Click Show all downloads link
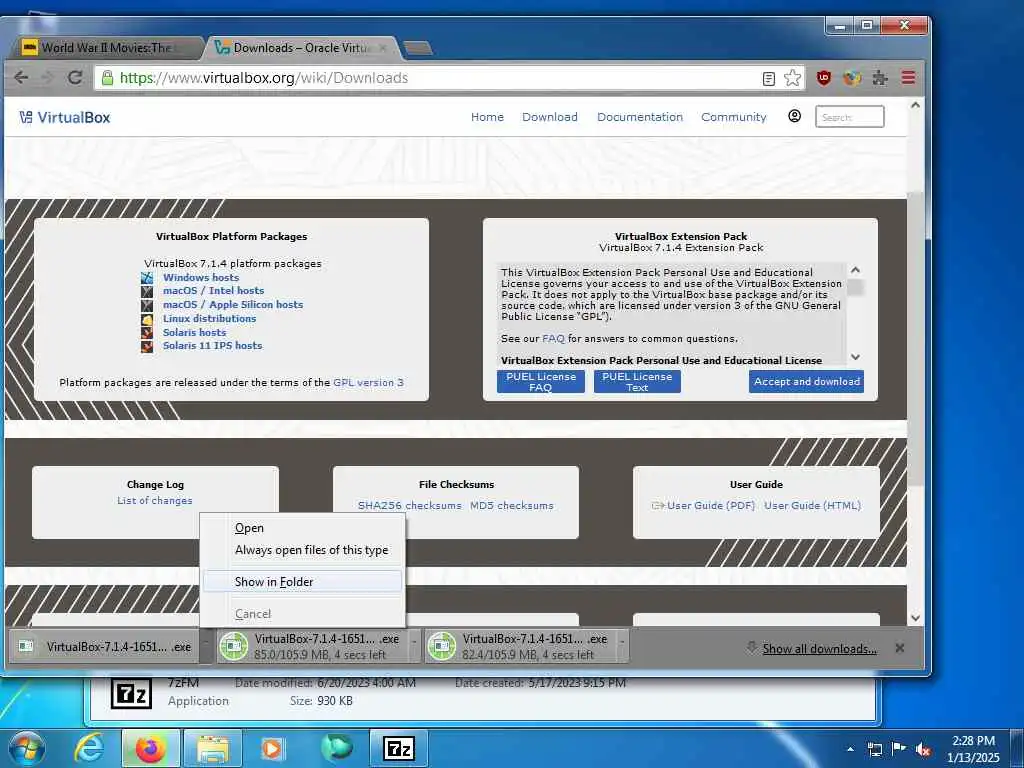 820,648
